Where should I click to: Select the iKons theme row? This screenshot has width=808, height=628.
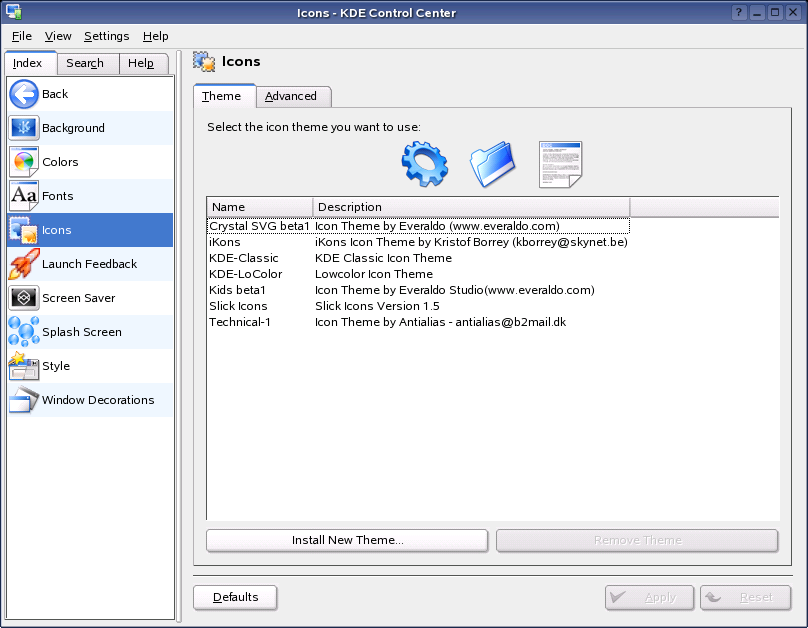418,242
